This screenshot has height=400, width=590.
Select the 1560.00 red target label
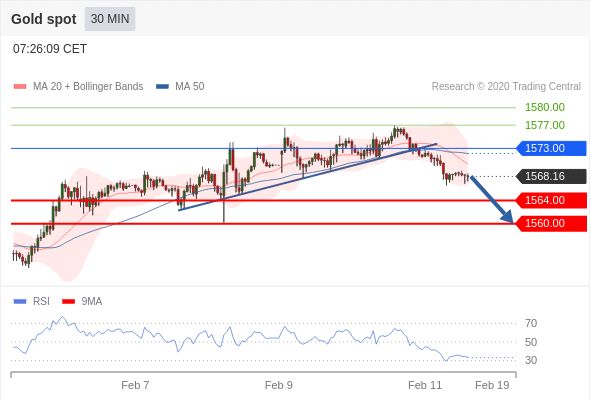tap(551, 224)
